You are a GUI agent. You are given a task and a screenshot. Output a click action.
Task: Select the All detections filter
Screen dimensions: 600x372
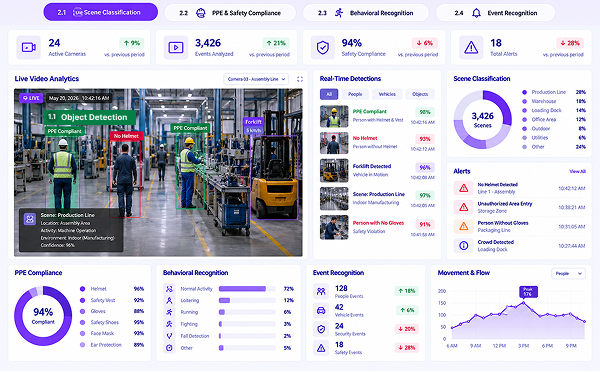(x=329, y=94)
